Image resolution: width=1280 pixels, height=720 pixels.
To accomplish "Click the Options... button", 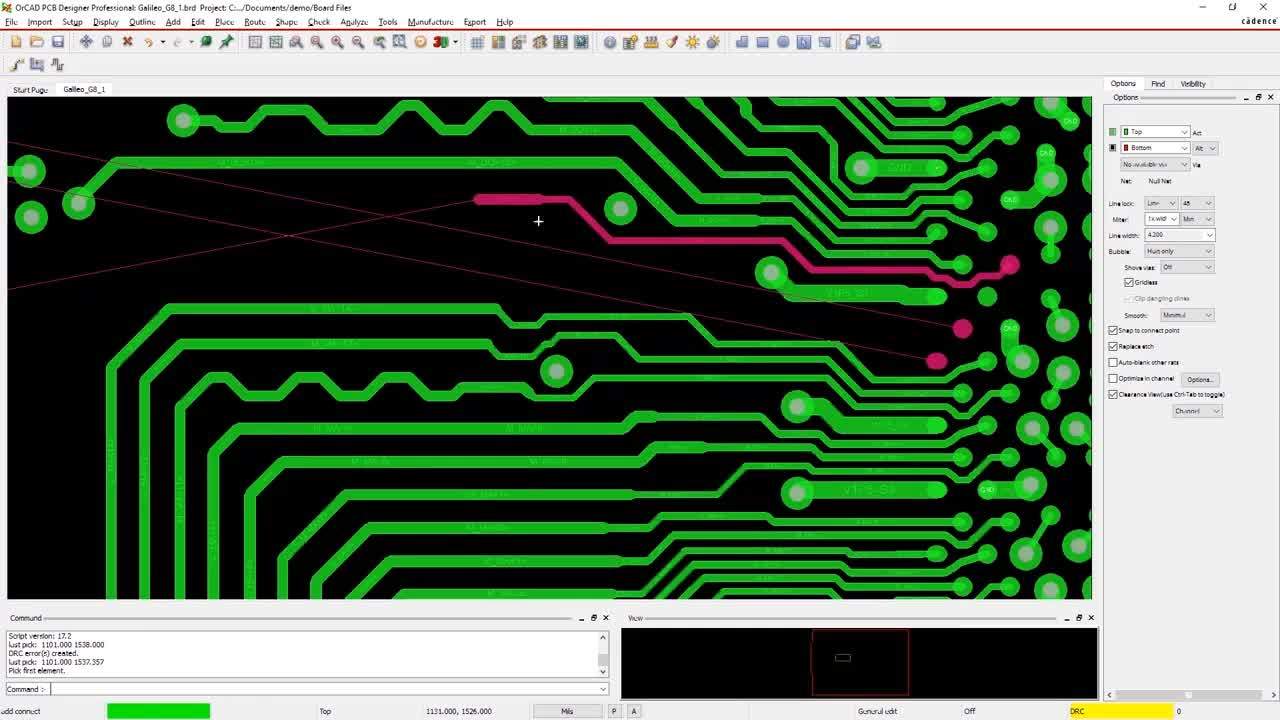I will click(x=1200, y=379).
